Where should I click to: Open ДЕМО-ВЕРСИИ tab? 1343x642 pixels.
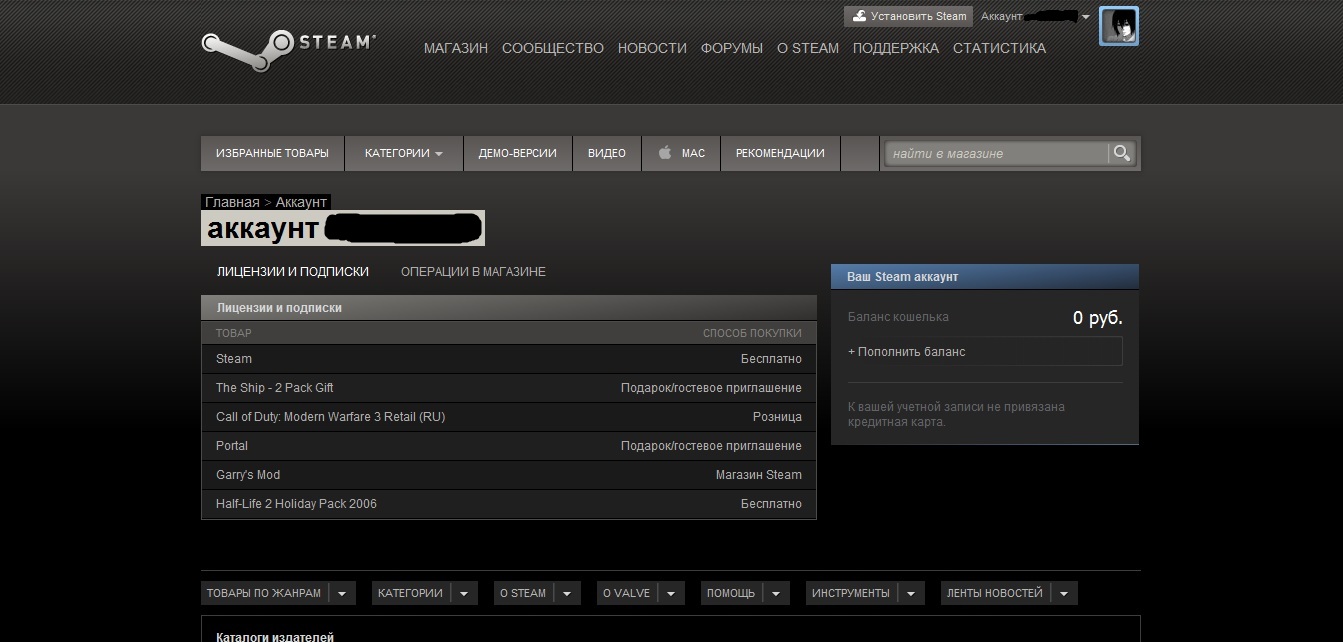click(518, 153)
